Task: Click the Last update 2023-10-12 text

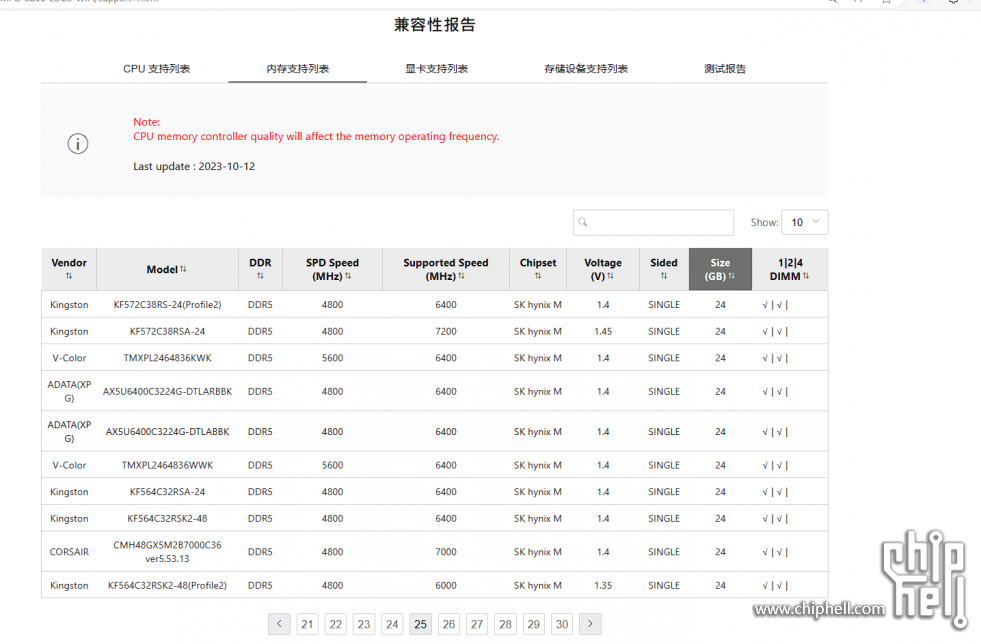Action: [x=194, y=166]
